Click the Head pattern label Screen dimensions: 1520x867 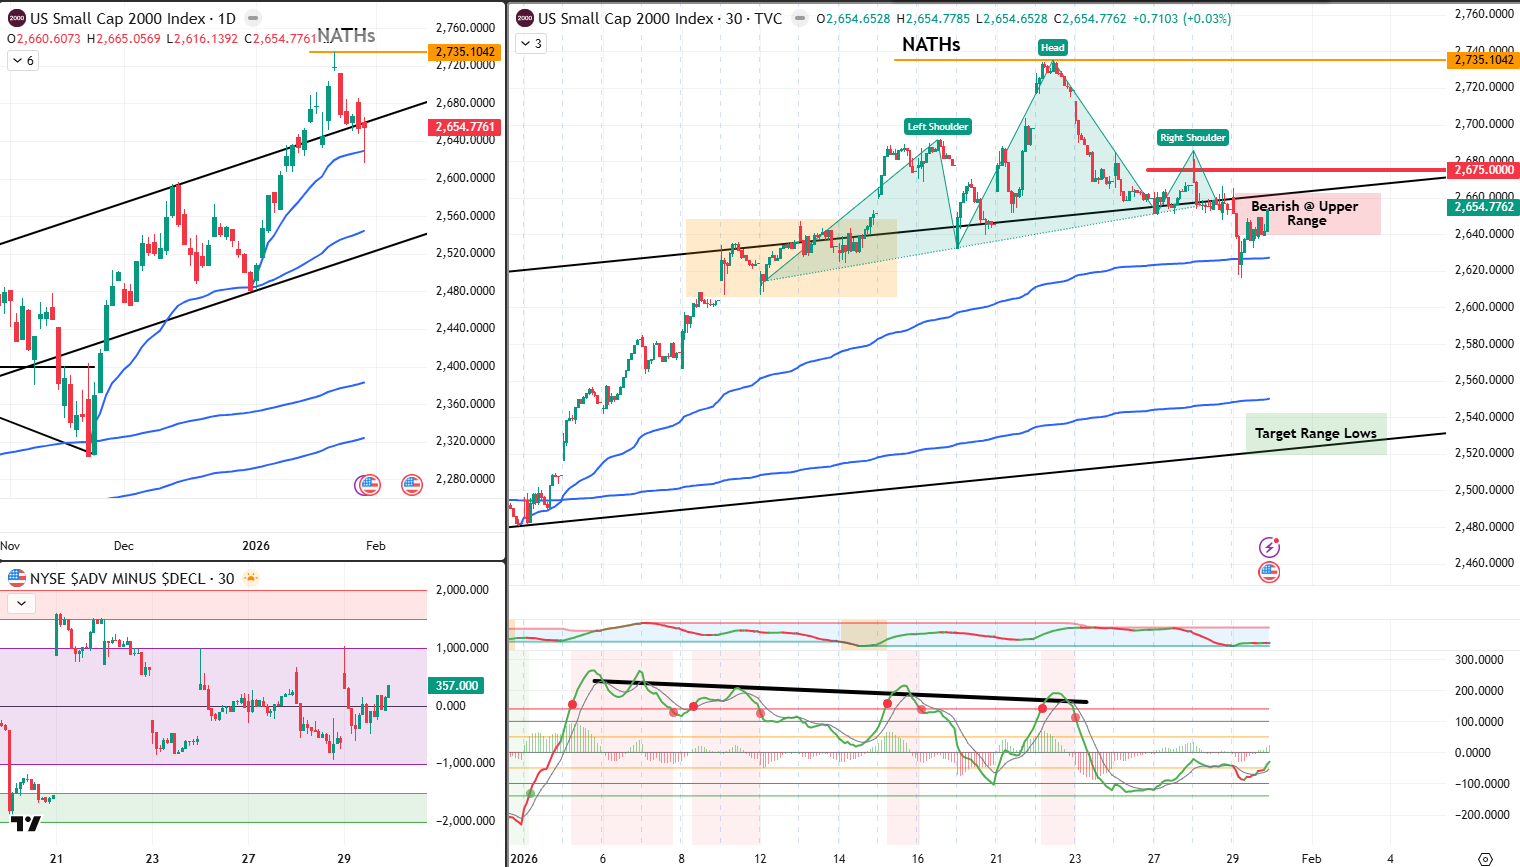pos(1052,47)
